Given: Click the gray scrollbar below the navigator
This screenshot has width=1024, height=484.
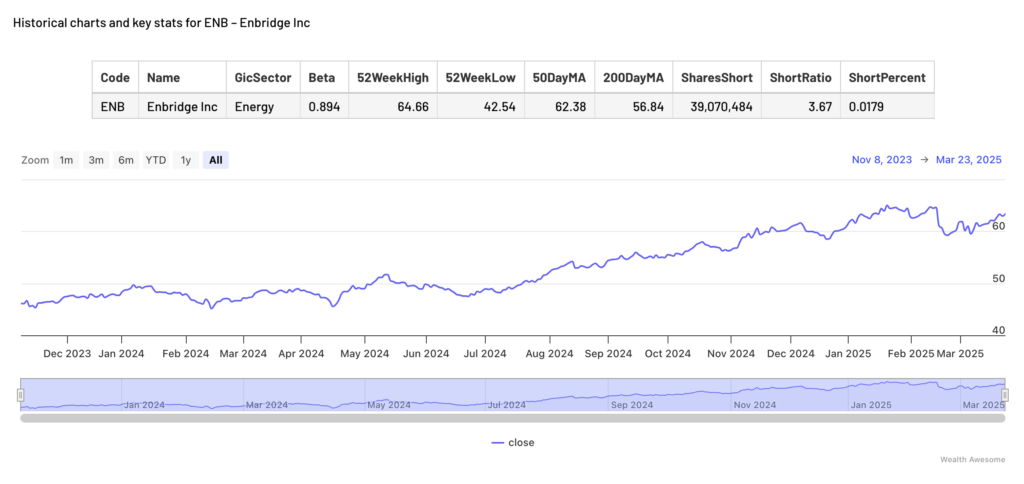Looking at the screenshot, I should click(512, 417).
